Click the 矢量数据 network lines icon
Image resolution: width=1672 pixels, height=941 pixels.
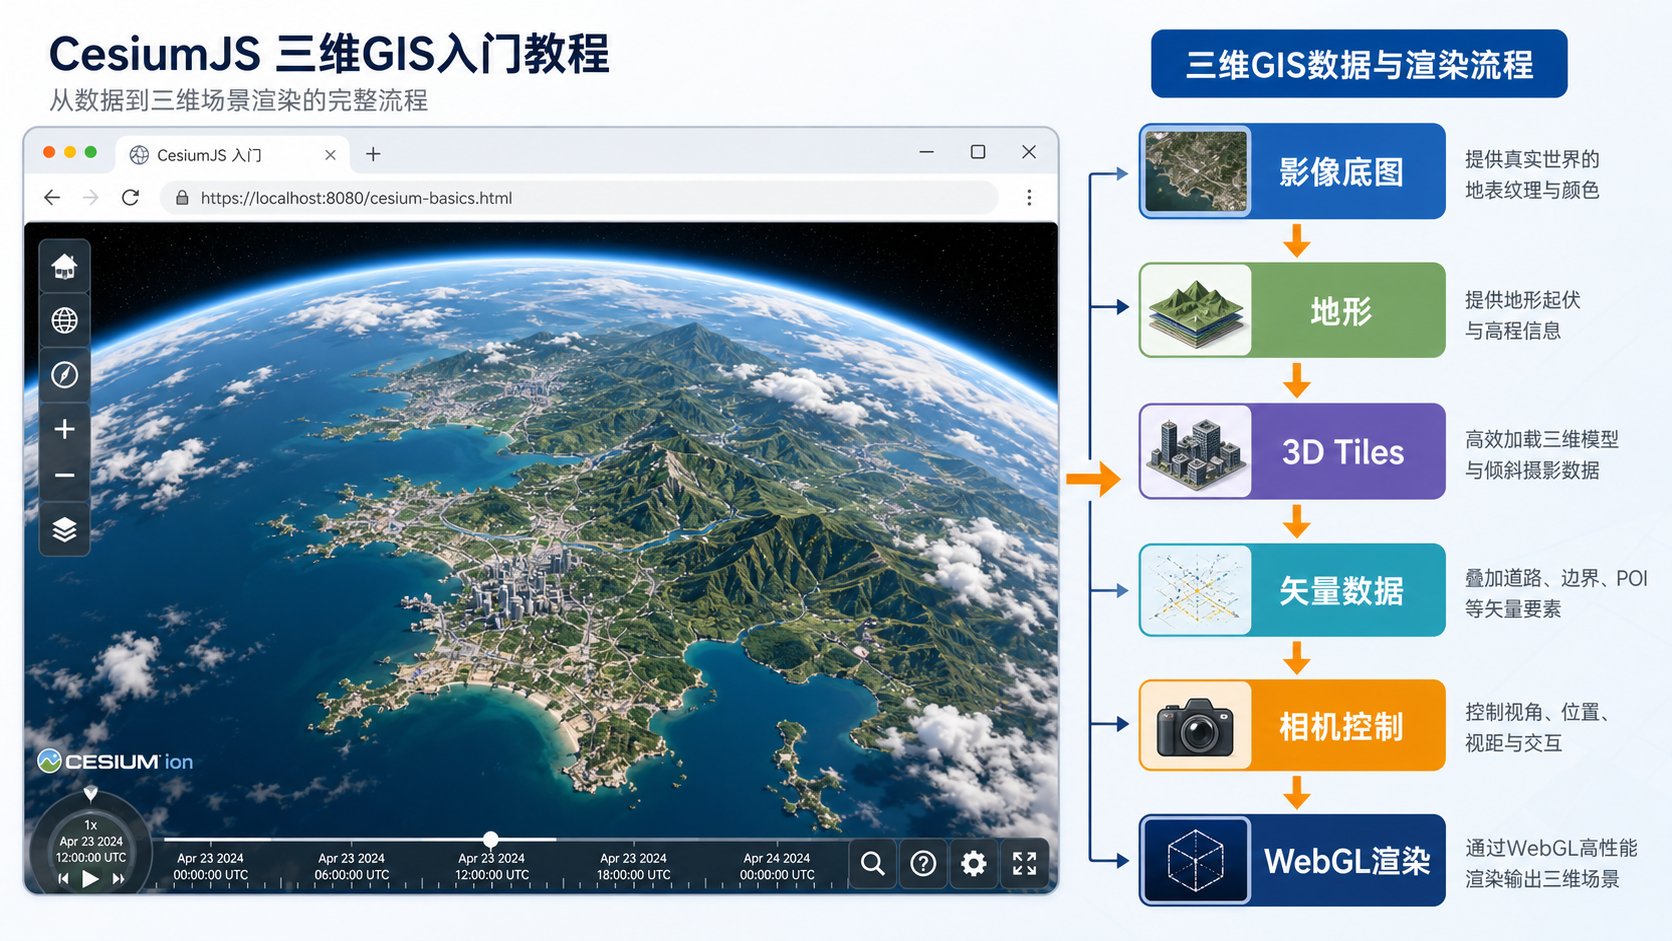pyautogui.click(x=1196, y=590)
